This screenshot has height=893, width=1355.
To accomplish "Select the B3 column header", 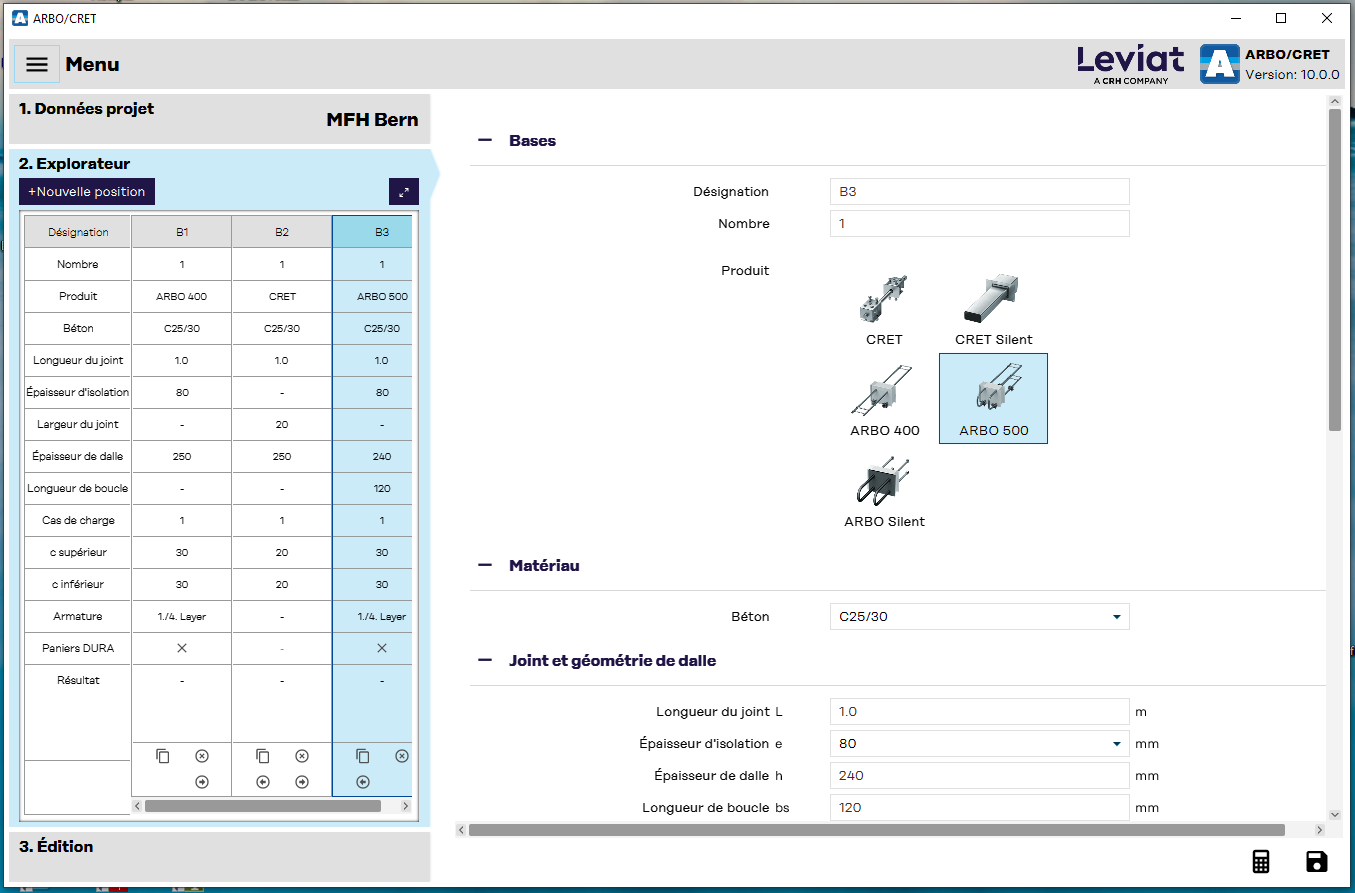I will (372, 232).
